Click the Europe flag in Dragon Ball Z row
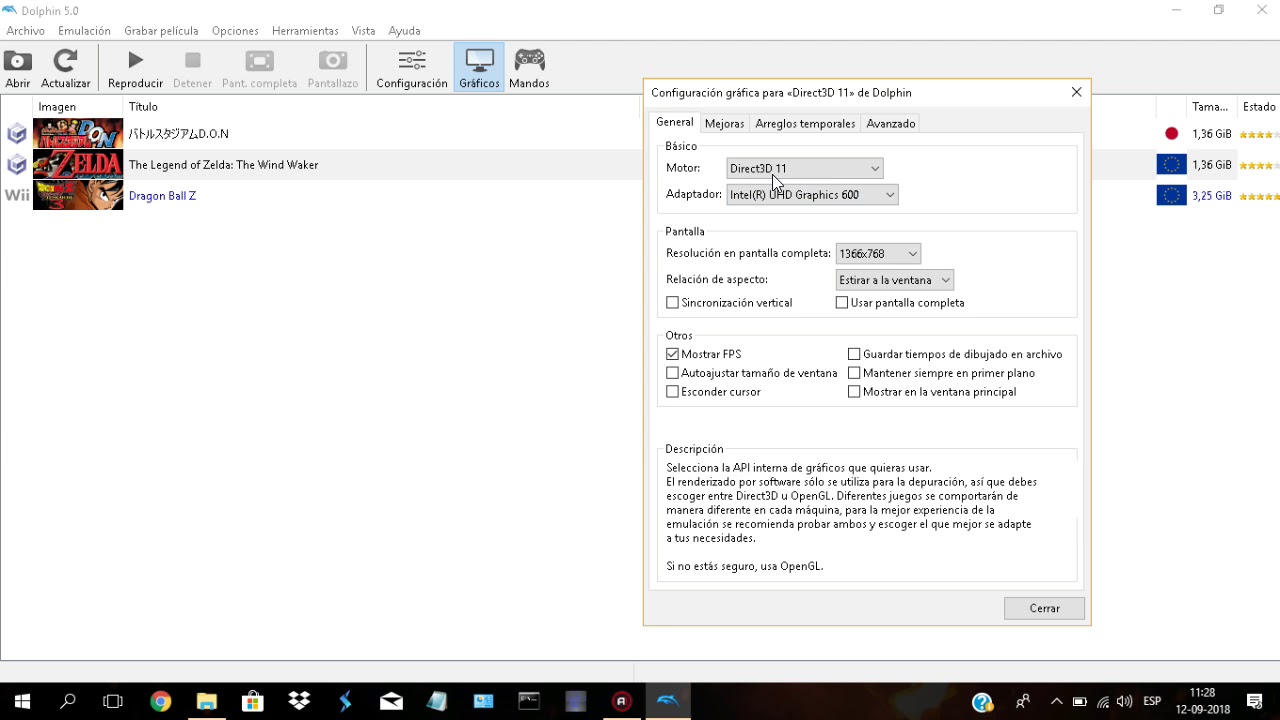 pos(1171,195)
